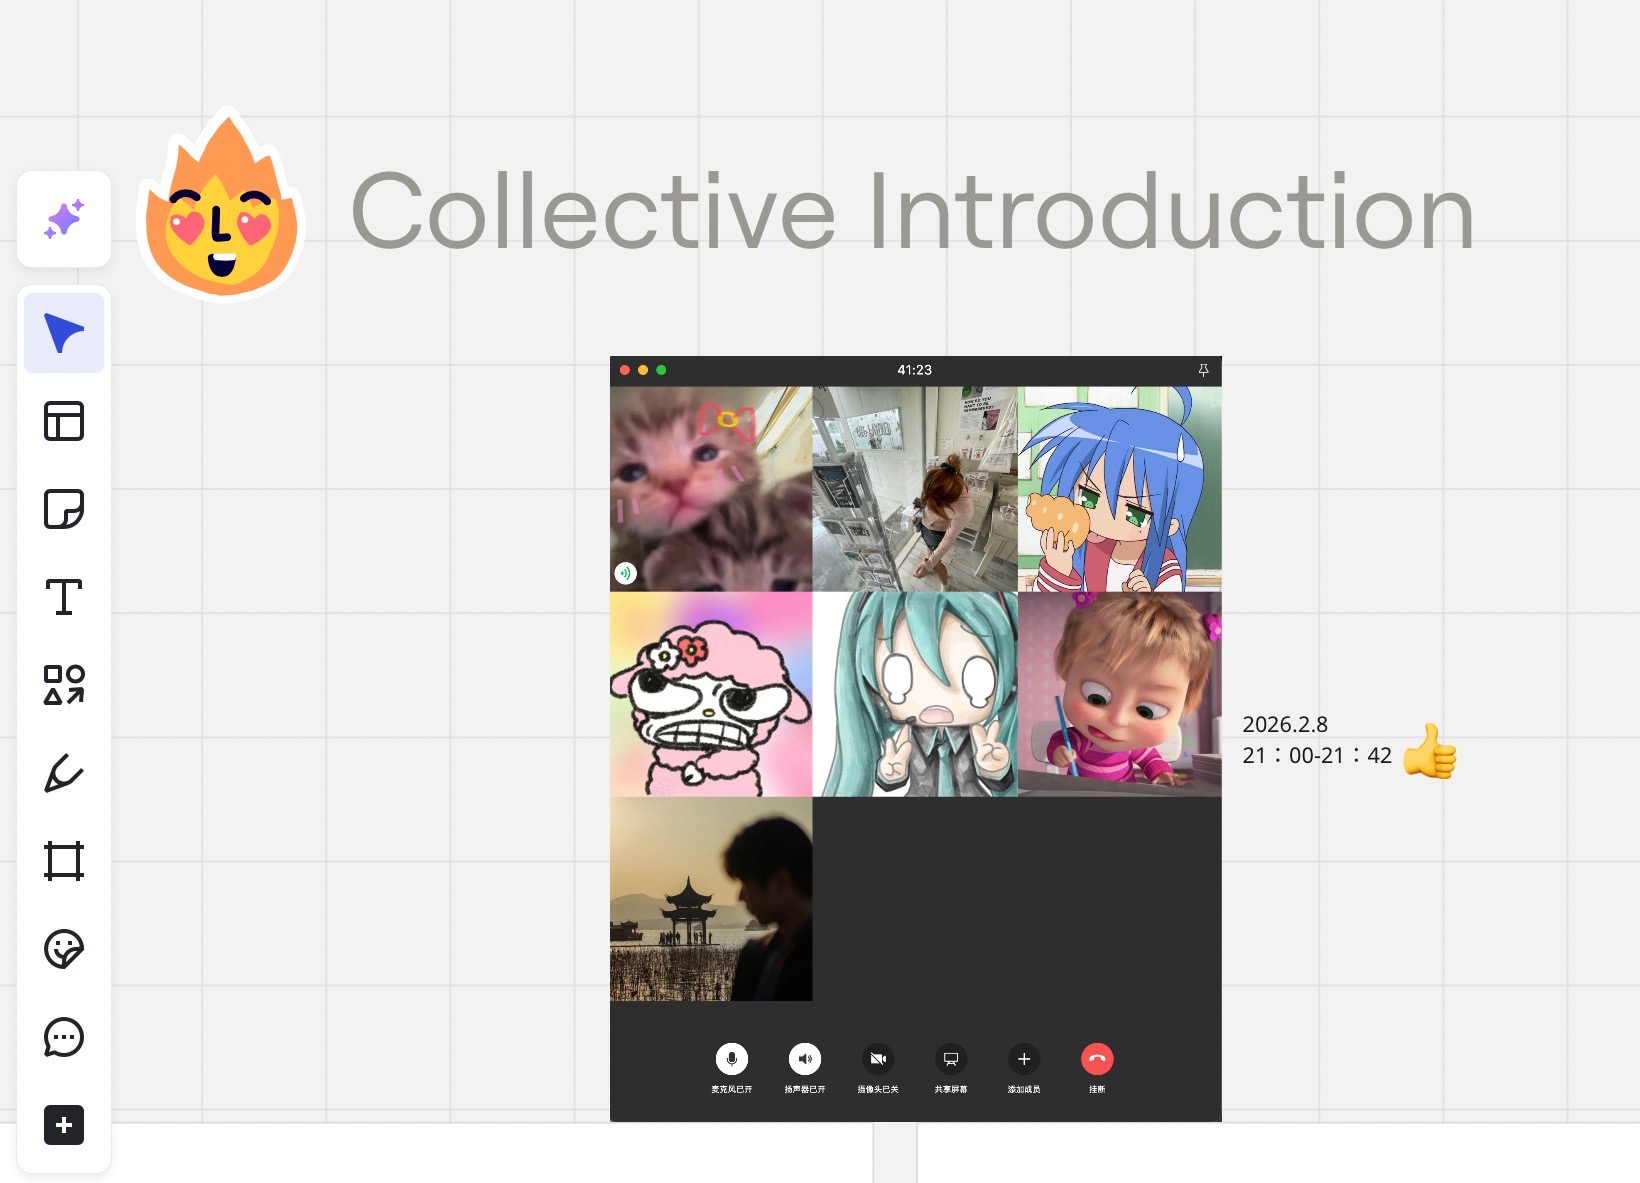Viewport: 1640px width, 1183px height.
Task: Toggle the camera-off button in the call
Action: click(x=878, y=1059)
